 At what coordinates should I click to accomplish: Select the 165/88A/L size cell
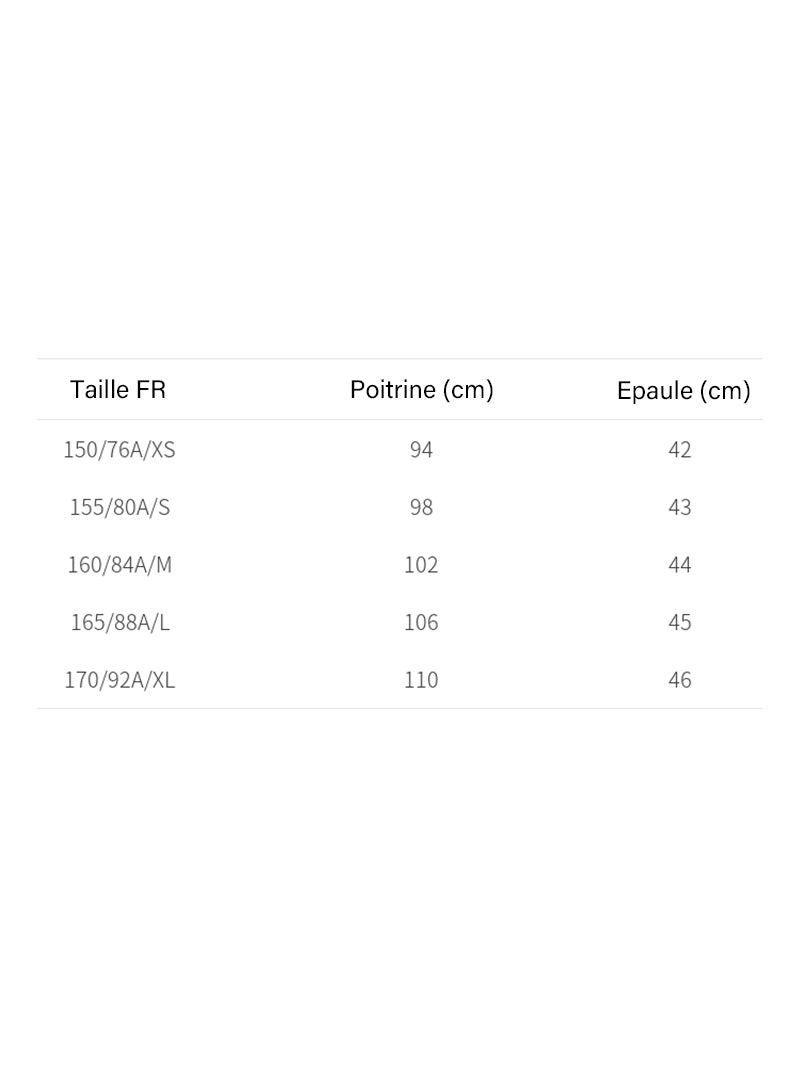(x=119, y=622)
